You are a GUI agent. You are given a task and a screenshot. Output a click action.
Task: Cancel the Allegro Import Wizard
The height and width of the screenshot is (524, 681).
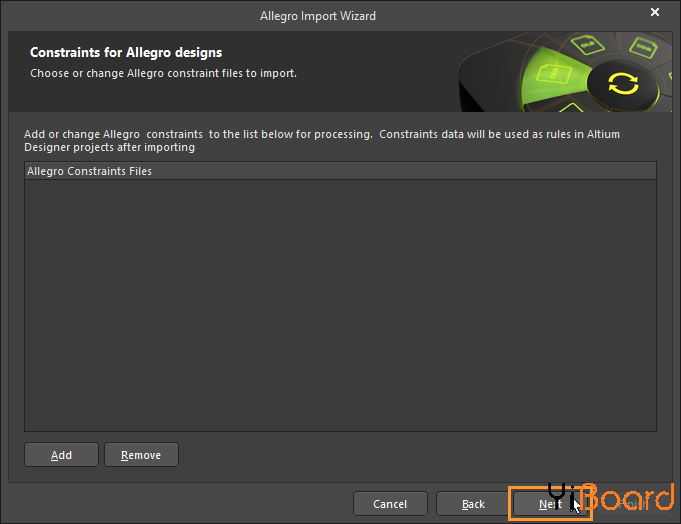(390, 504)
